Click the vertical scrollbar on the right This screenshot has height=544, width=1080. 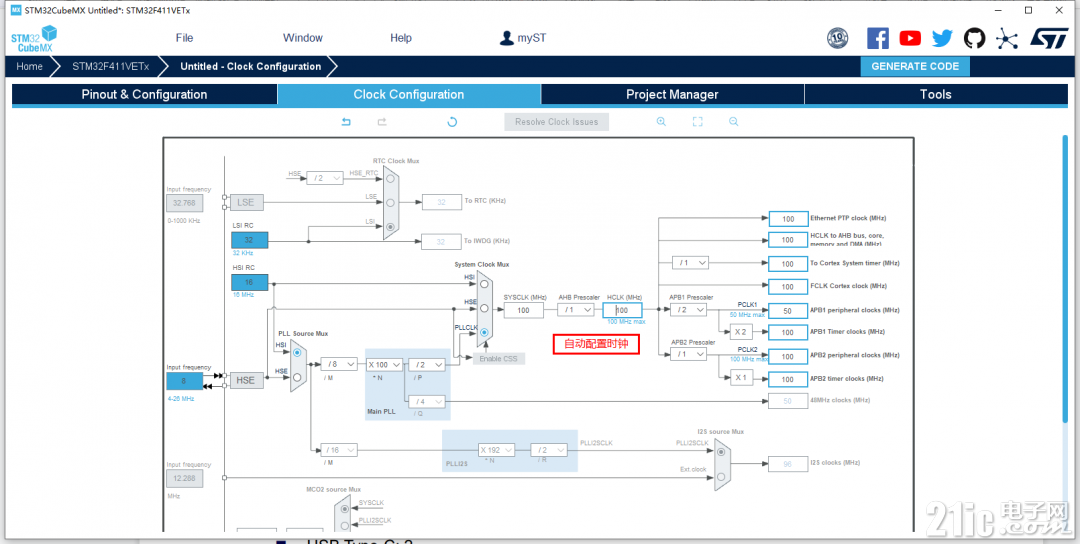1065,277
